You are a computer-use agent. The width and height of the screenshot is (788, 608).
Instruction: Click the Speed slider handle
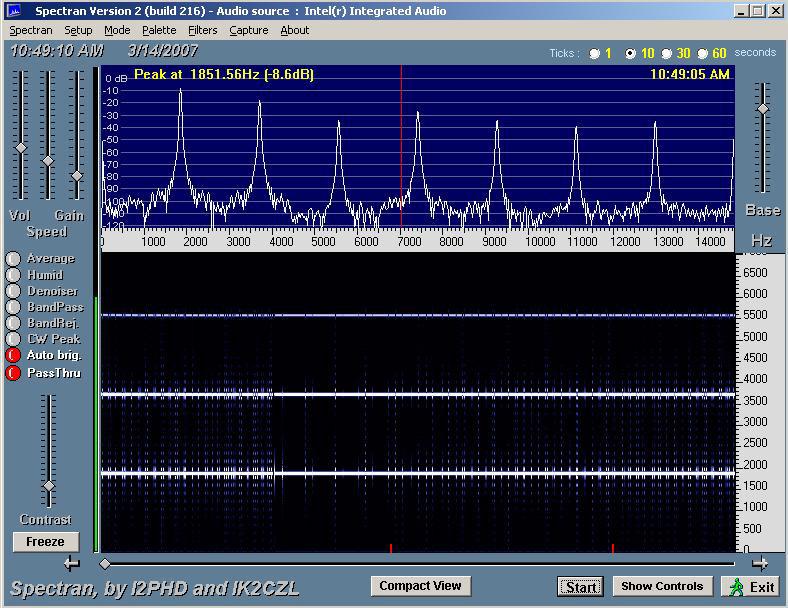click(48, 161)
